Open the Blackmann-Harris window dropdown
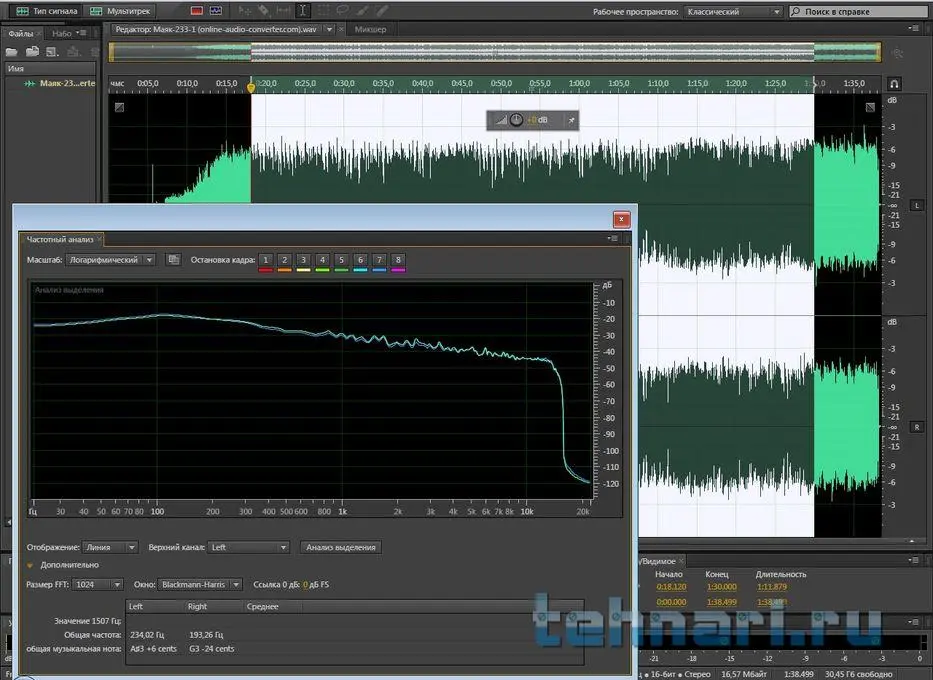Image resolution: width=933 pixels, height=680 pixels. pos(200,584)
